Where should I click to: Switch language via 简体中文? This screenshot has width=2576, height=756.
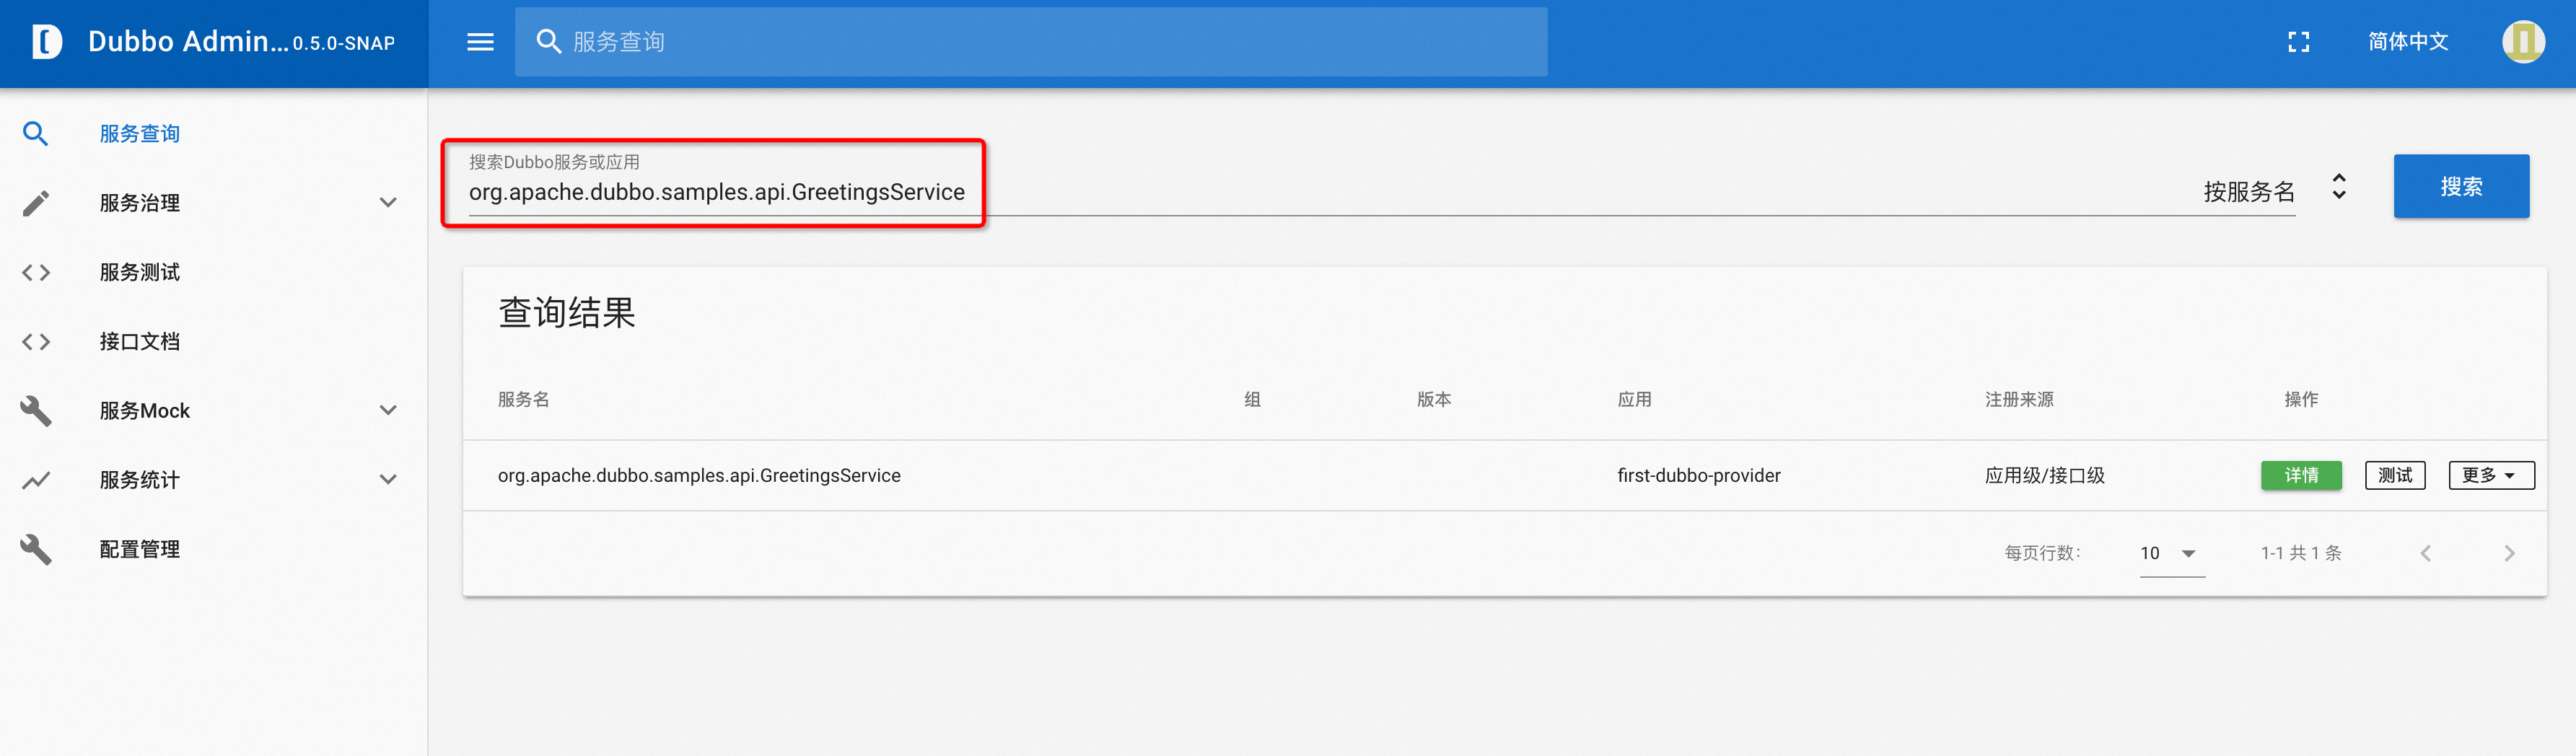(x=2407, y=42)
